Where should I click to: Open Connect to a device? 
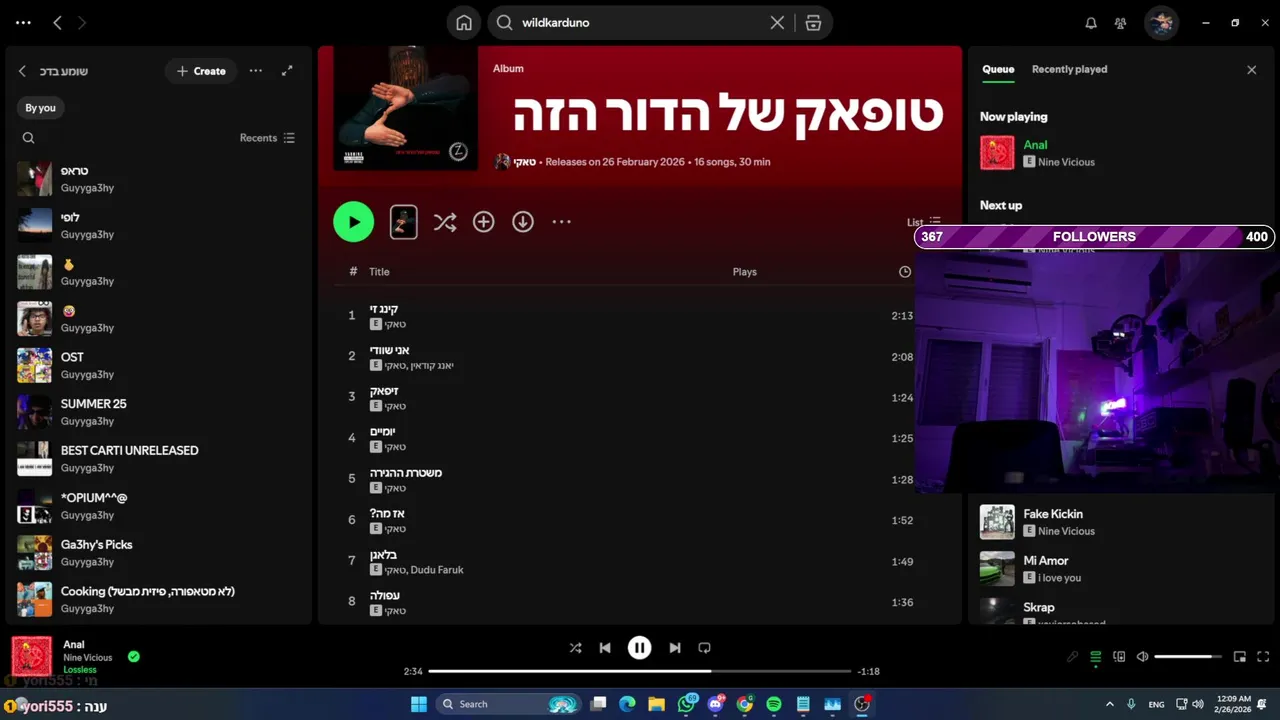coord(1119,657)
